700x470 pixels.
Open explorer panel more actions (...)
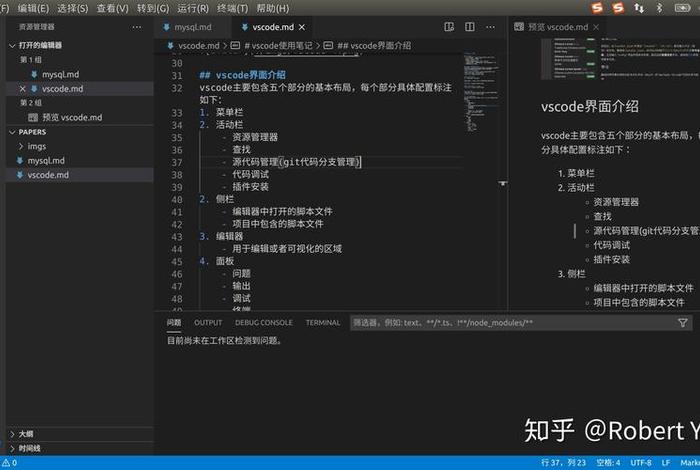137,27
